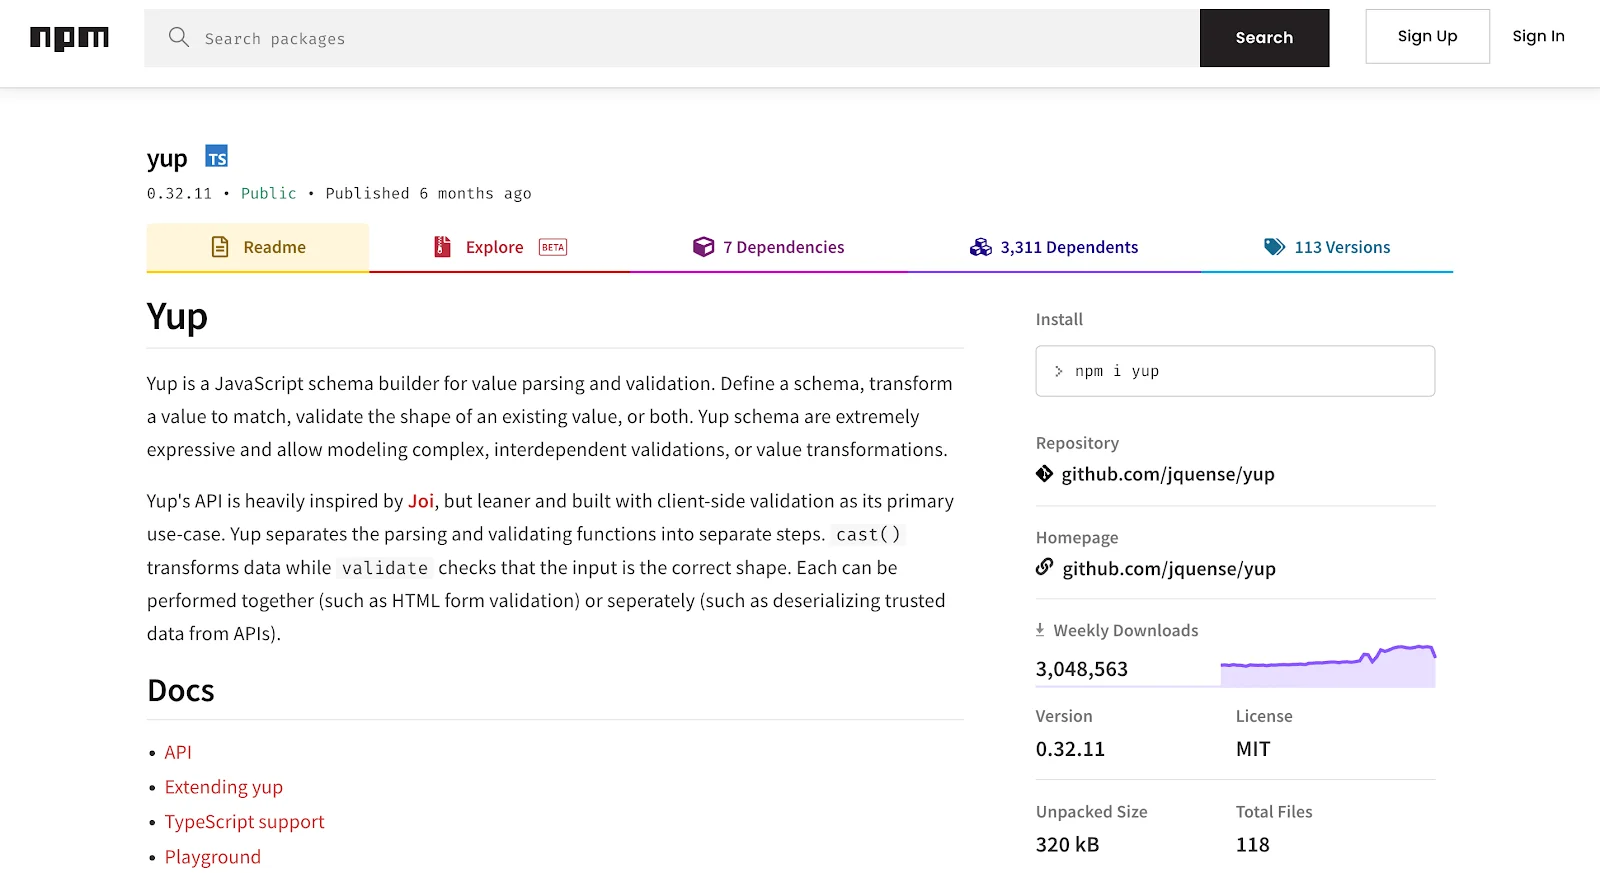Click the weekly downloads arrow icon
Viewport: 1600px width, 873px height.
click(x=1040, y=630)
